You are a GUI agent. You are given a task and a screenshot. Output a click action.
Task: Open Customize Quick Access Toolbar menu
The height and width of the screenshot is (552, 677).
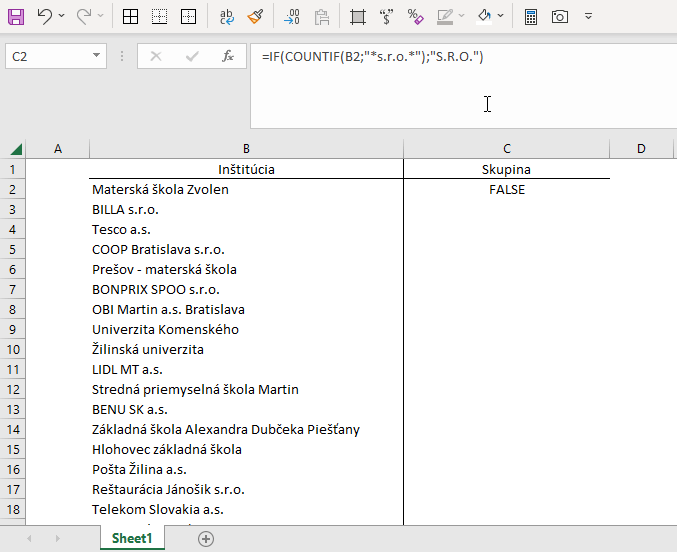coord(588,16)
